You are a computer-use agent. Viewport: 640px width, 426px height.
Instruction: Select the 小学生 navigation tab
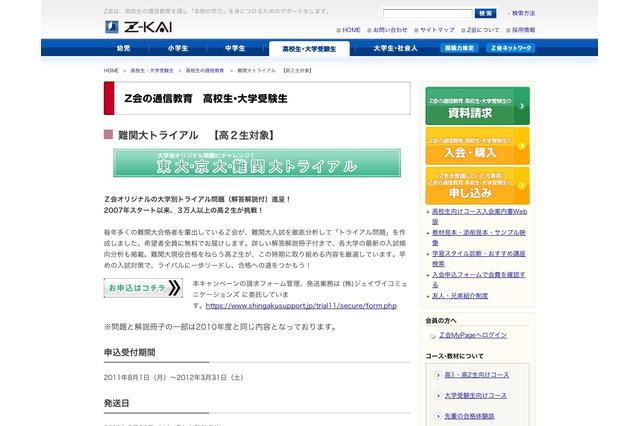[x=178, y=48]
